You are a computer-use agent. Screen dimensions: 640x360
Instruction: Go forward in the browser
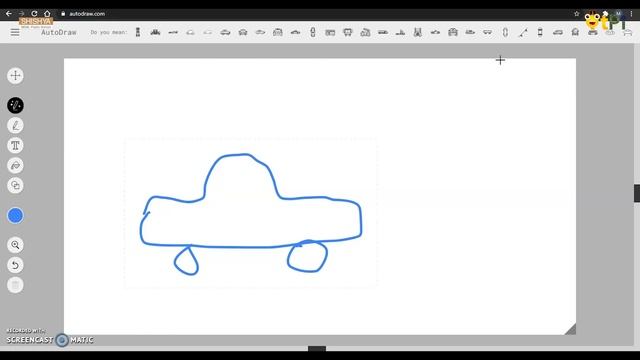coord(22,13)
